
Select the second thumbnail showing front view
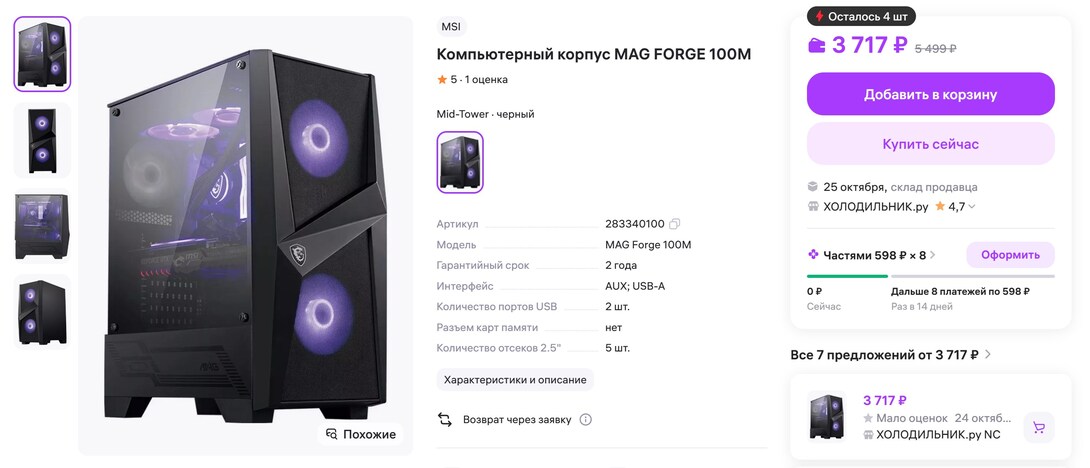coord(42,140)
